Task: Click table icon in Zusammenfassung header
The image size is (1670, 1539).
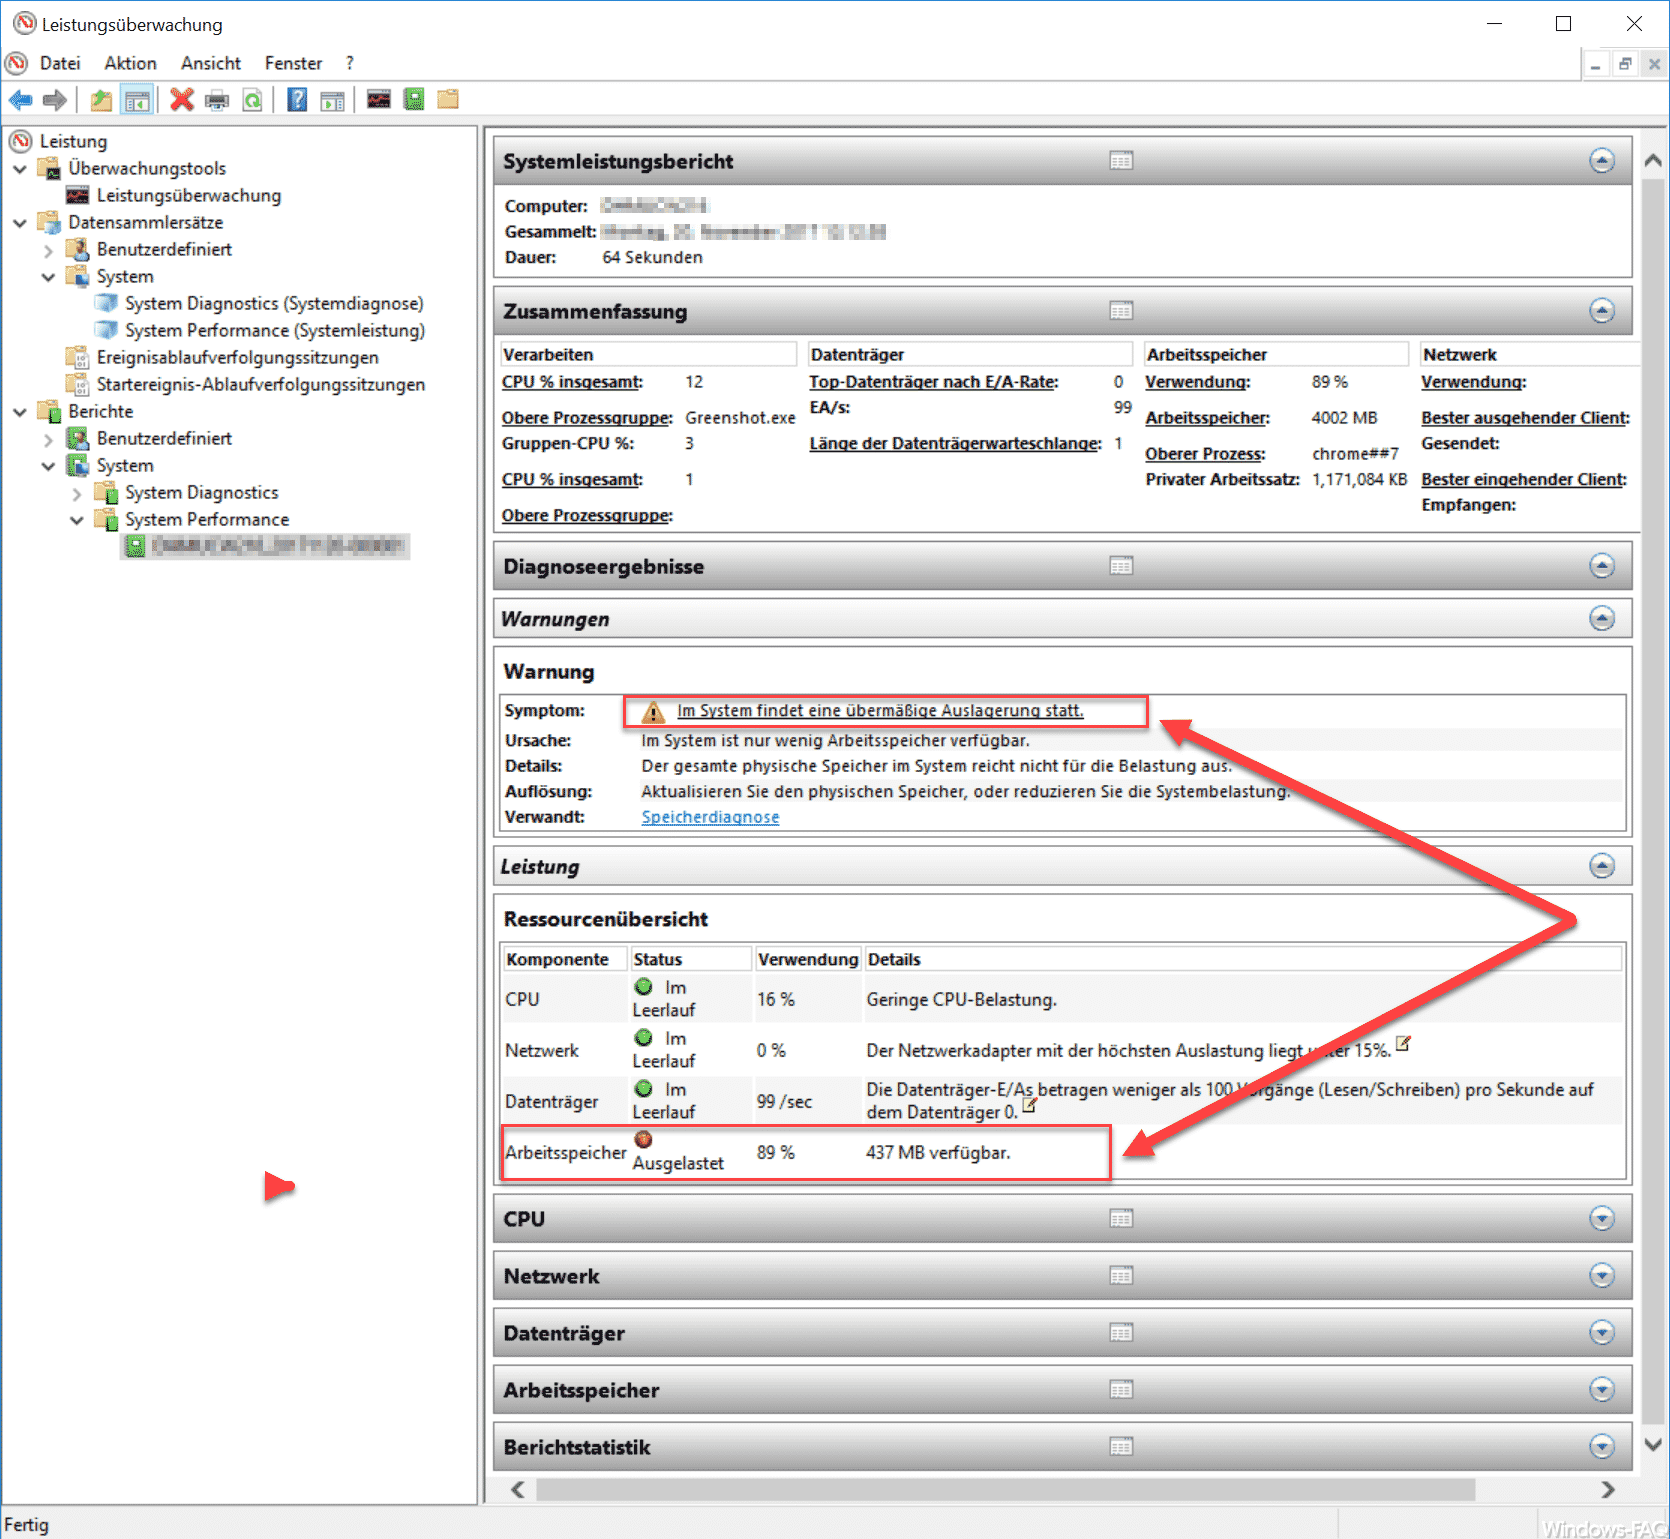Action: click(x=1121, y=311)
